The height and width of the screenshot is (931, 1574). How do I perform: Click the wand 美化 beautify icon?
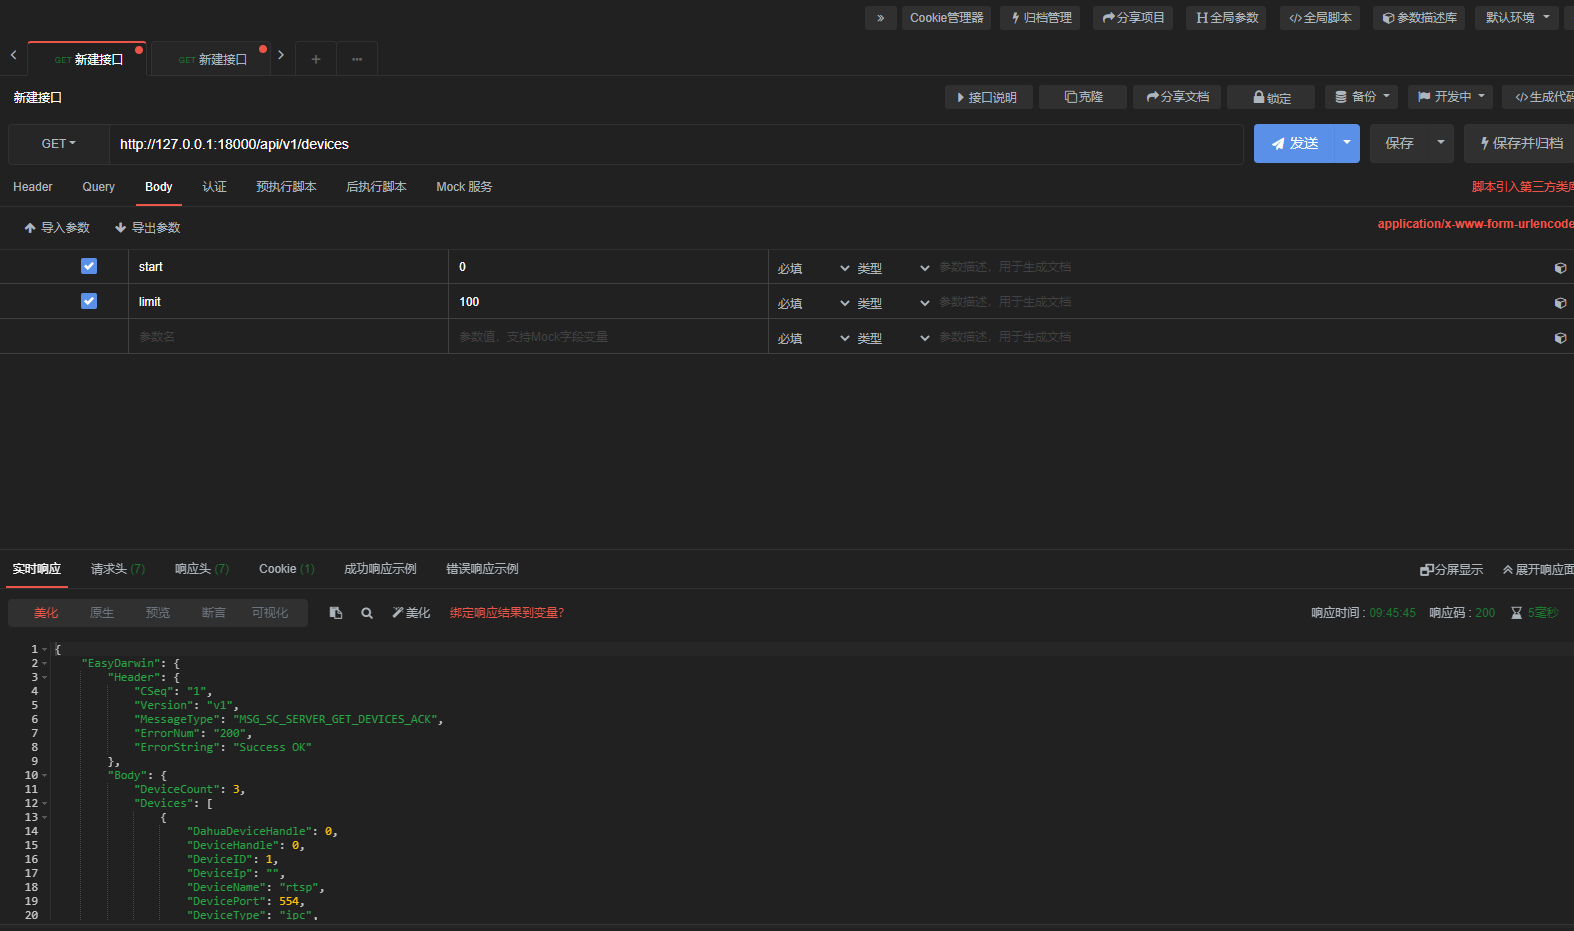411,613
